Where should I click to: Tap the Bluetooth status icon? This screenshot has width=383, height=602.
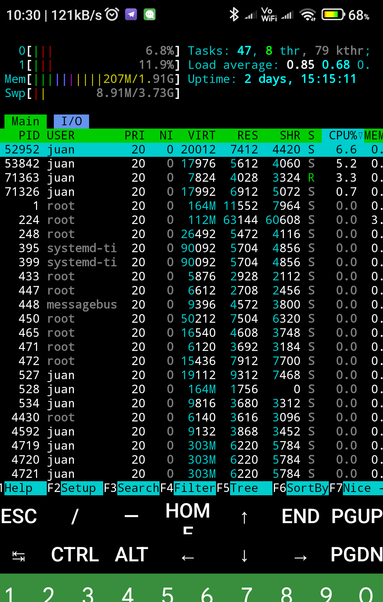coord(233,15)
